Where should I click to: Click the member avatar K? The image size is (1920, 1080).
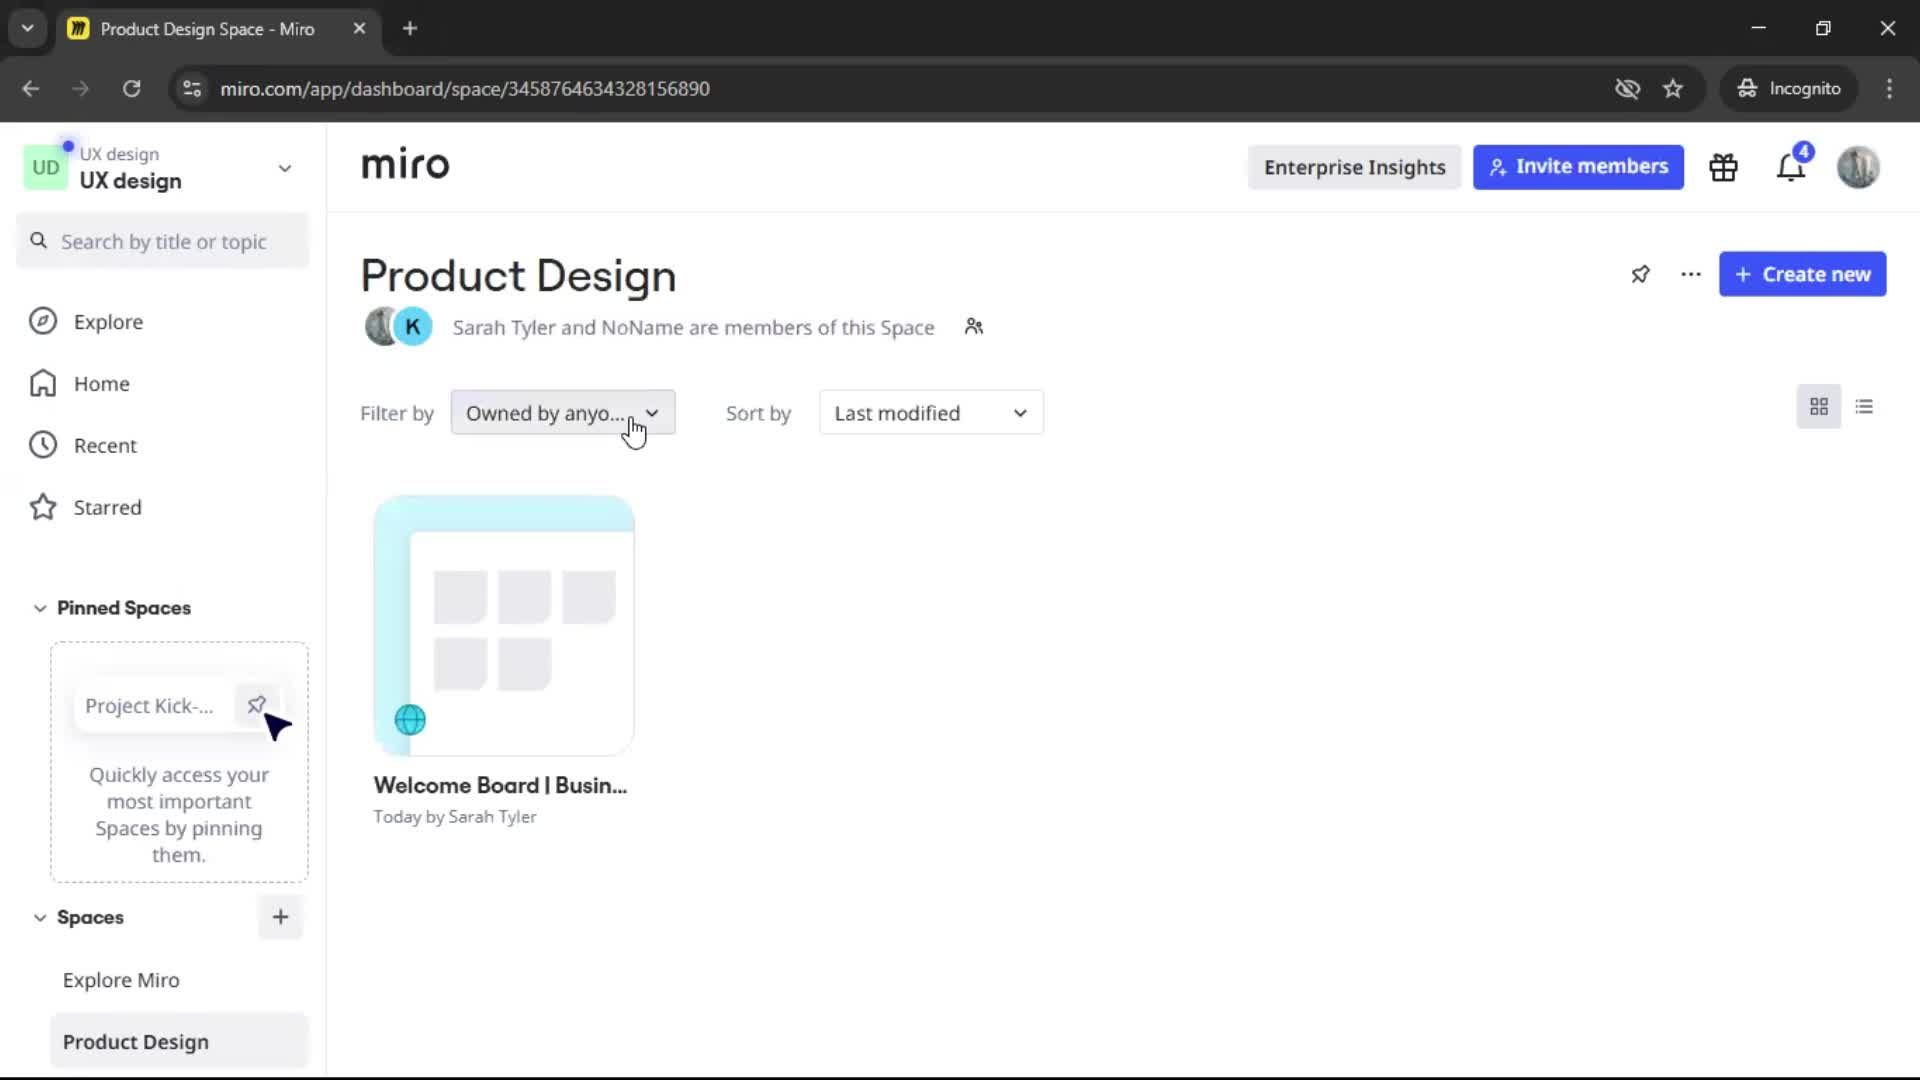[x=412, y=327]
